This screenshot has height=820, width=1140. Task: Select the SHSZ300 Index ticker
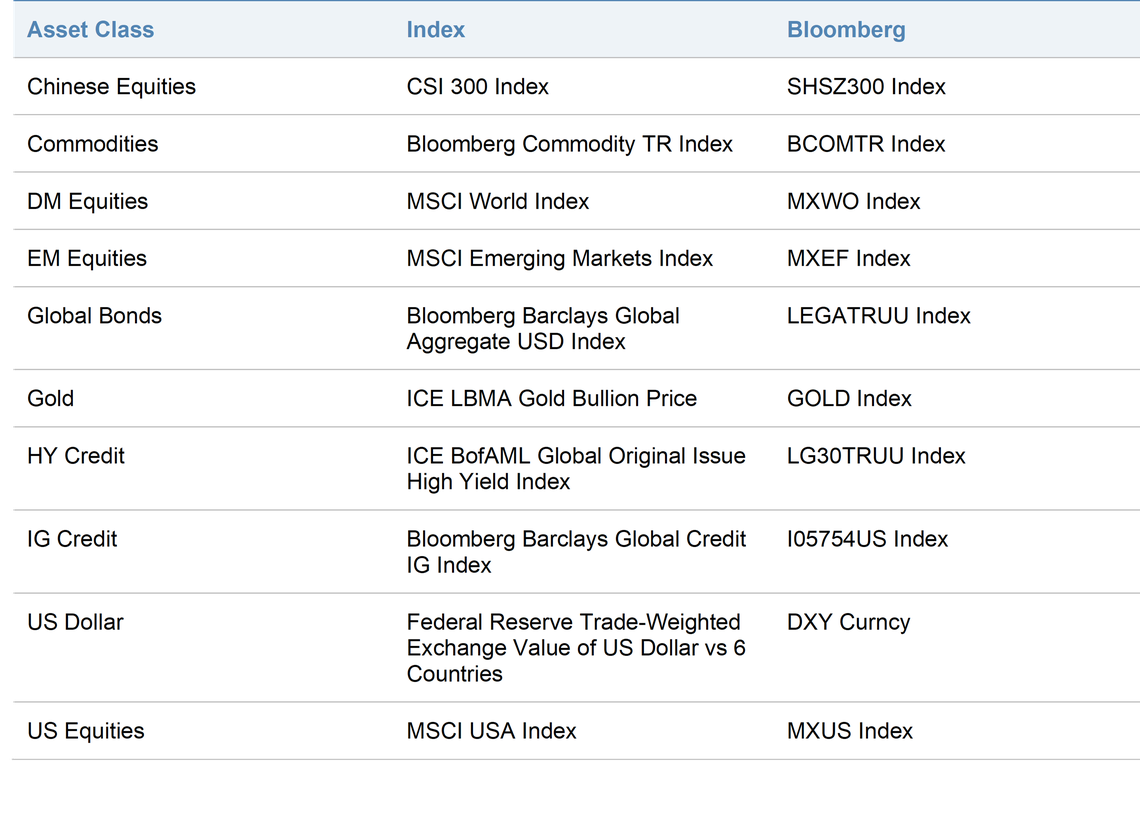(866, 87)
